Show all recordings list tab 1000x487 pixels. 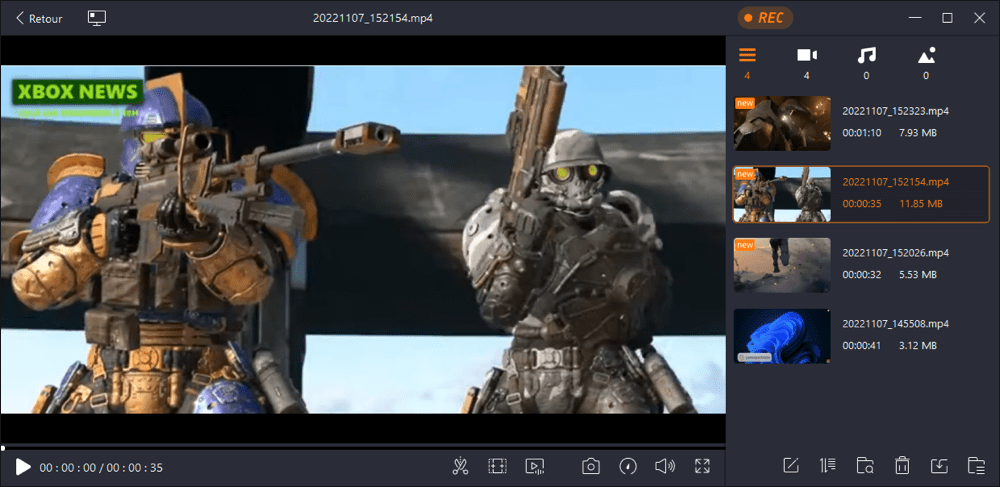click(747, 62)
